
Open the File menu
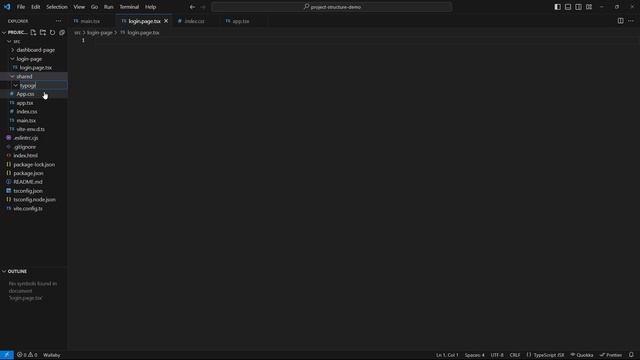[21, 7]
